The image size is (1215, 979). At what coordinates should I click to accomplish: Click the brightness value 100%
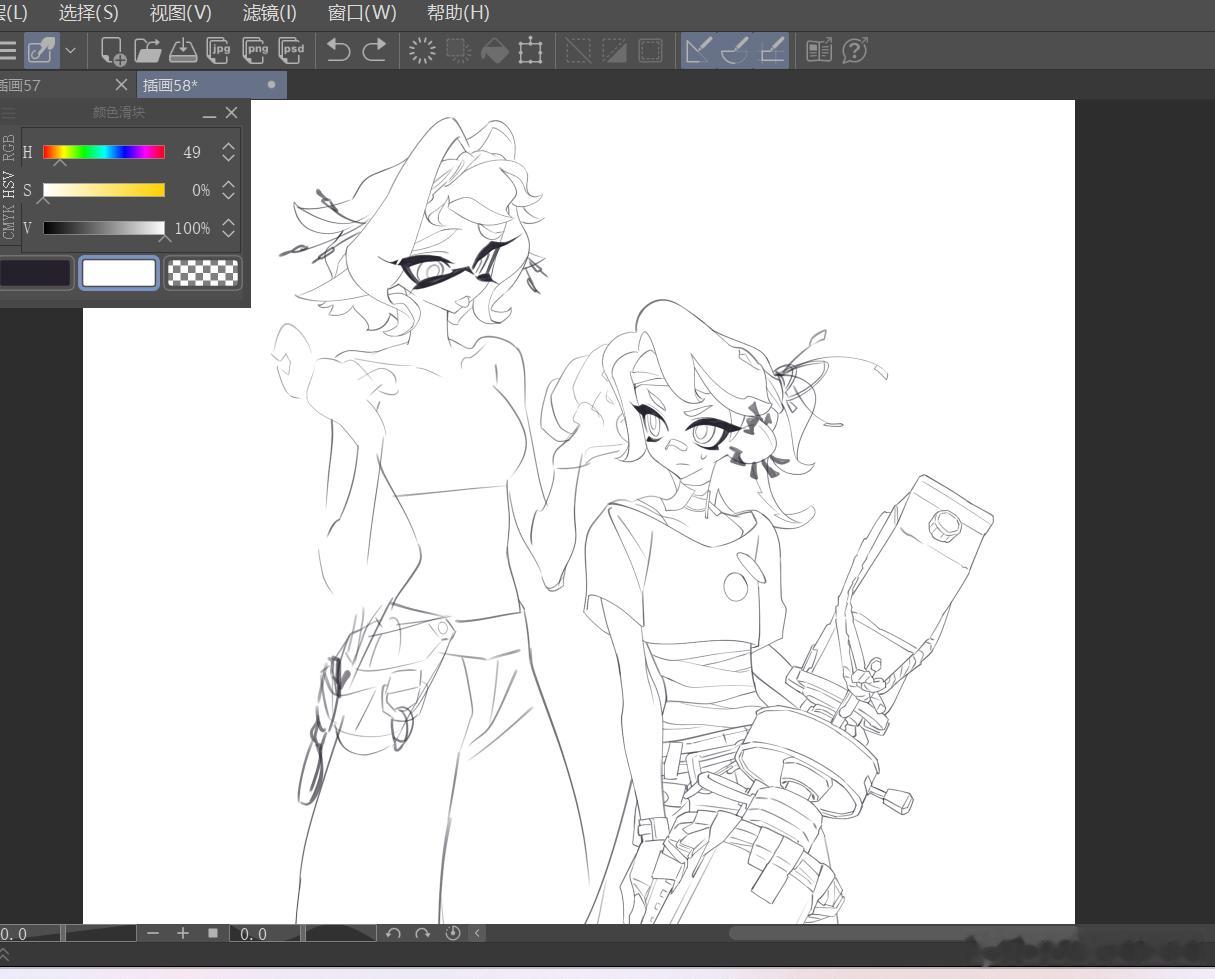[x=192, y=228]
